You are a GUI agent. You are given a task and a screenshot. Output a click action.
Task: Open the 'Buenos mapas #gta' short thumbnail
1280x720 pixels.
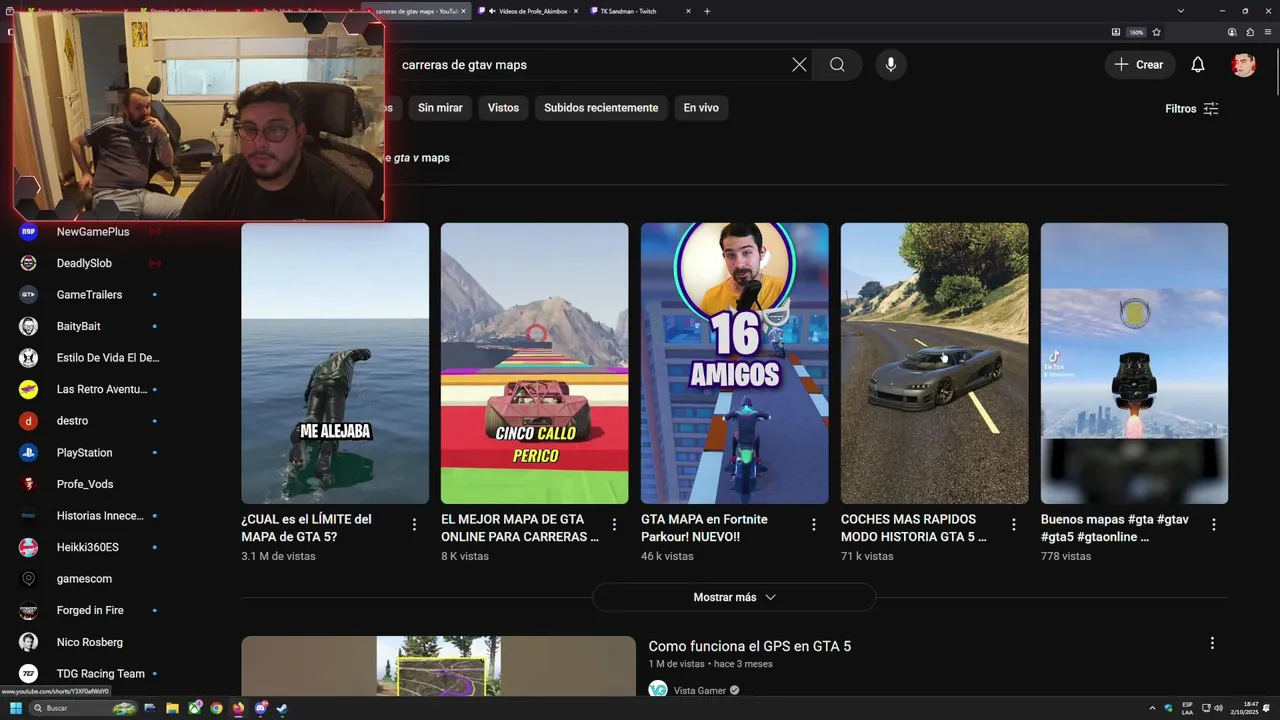(1134, 363)
